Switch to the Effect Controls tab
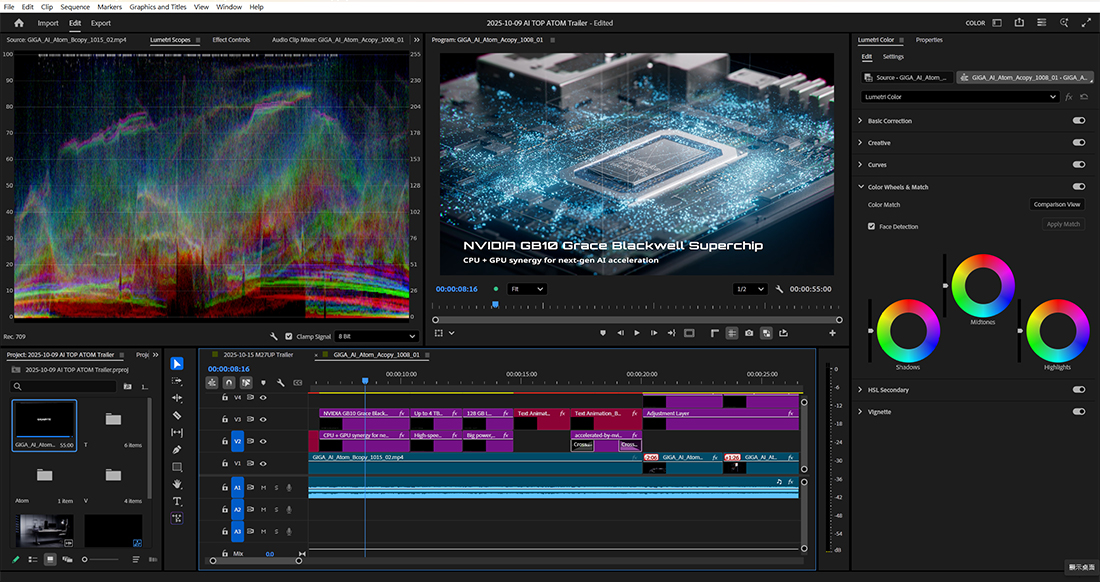The image size is (1100, 582). coord(231,40)
